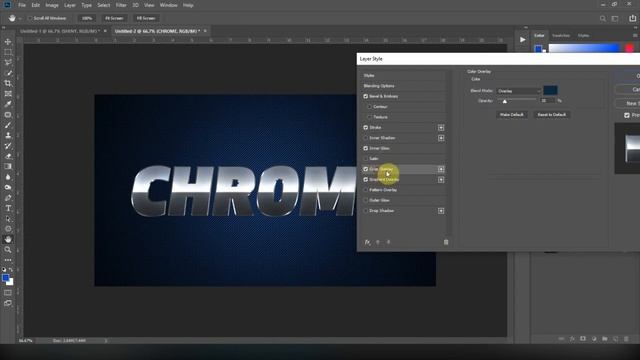Click the Change Screen Mode icon

(x=8, y=303)
